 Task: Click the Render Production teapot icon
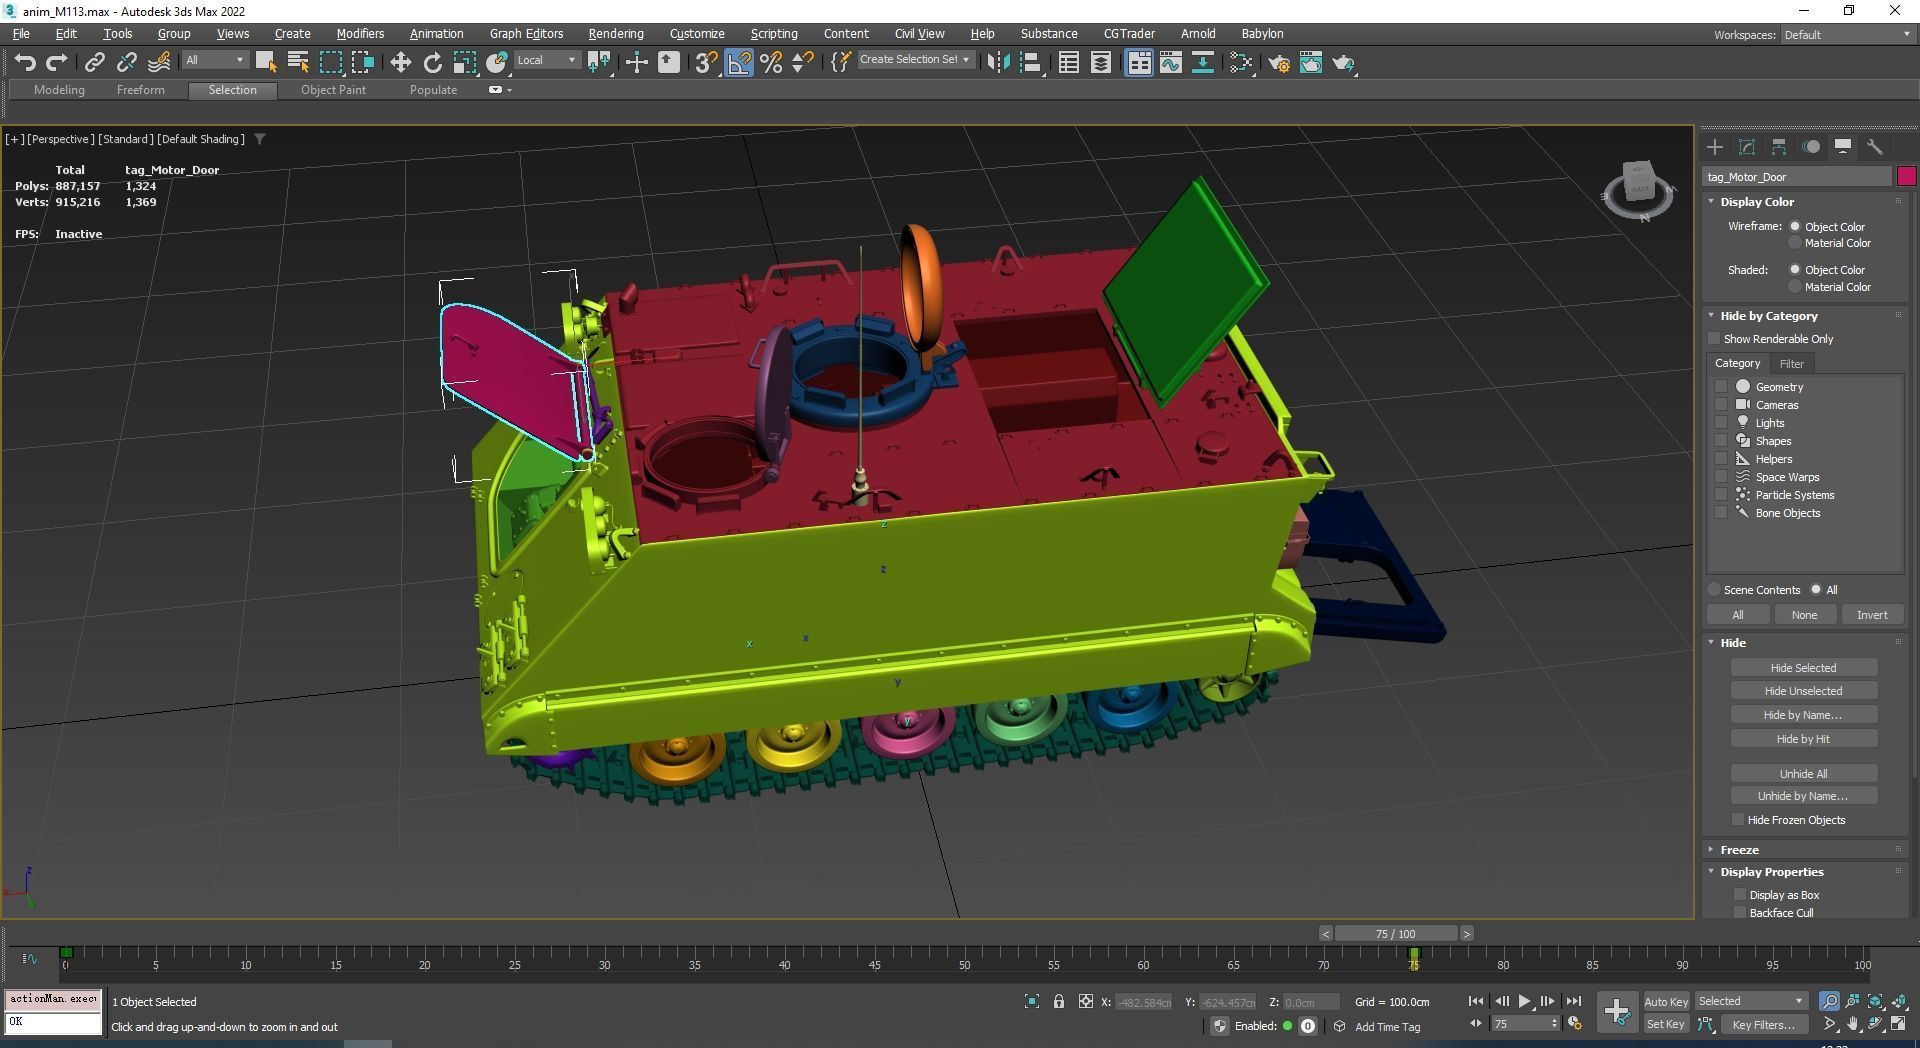1343,62
